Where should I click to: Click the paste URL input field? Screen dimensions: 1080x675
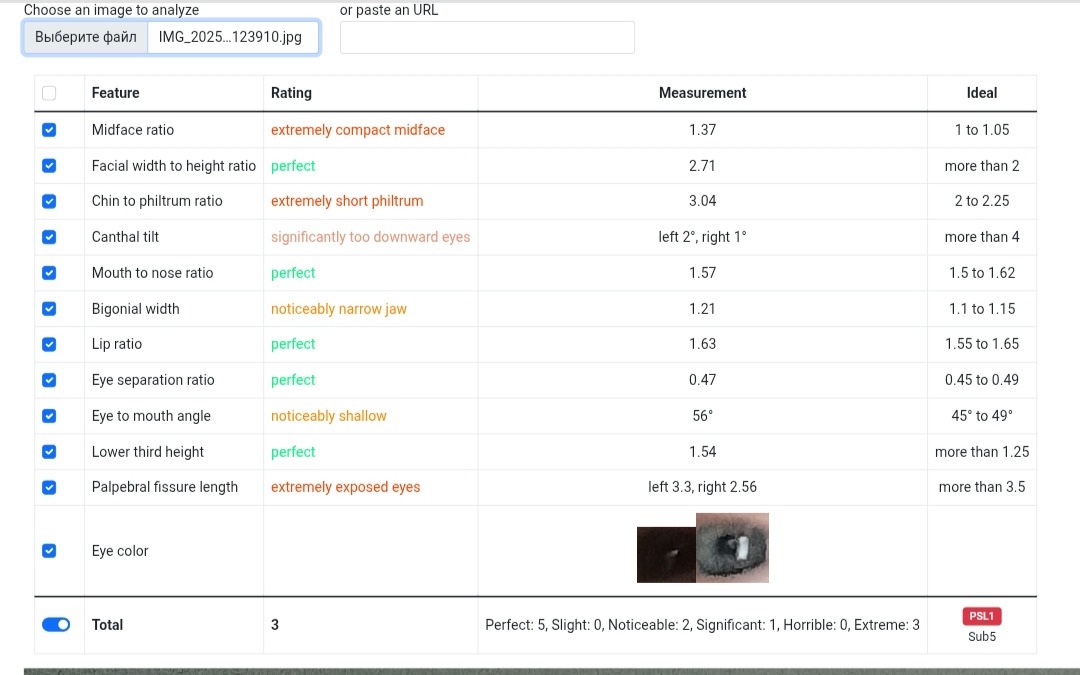click(x=487, y=38)
